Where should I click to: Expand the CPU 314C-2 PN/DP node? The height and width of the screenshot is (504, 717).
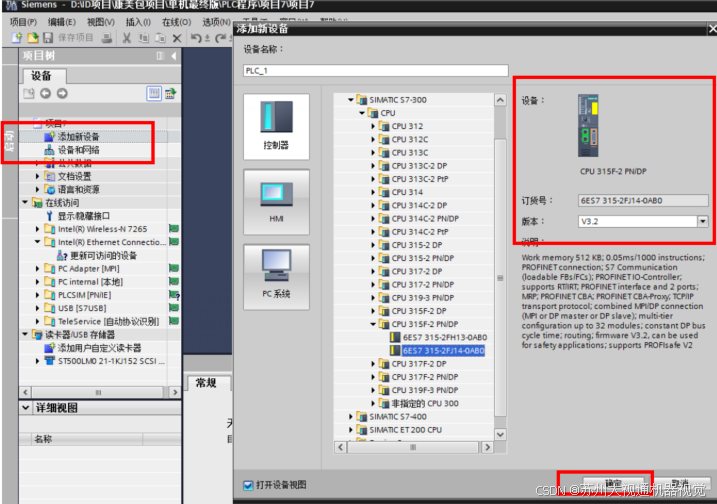click(x=373, y=219)
